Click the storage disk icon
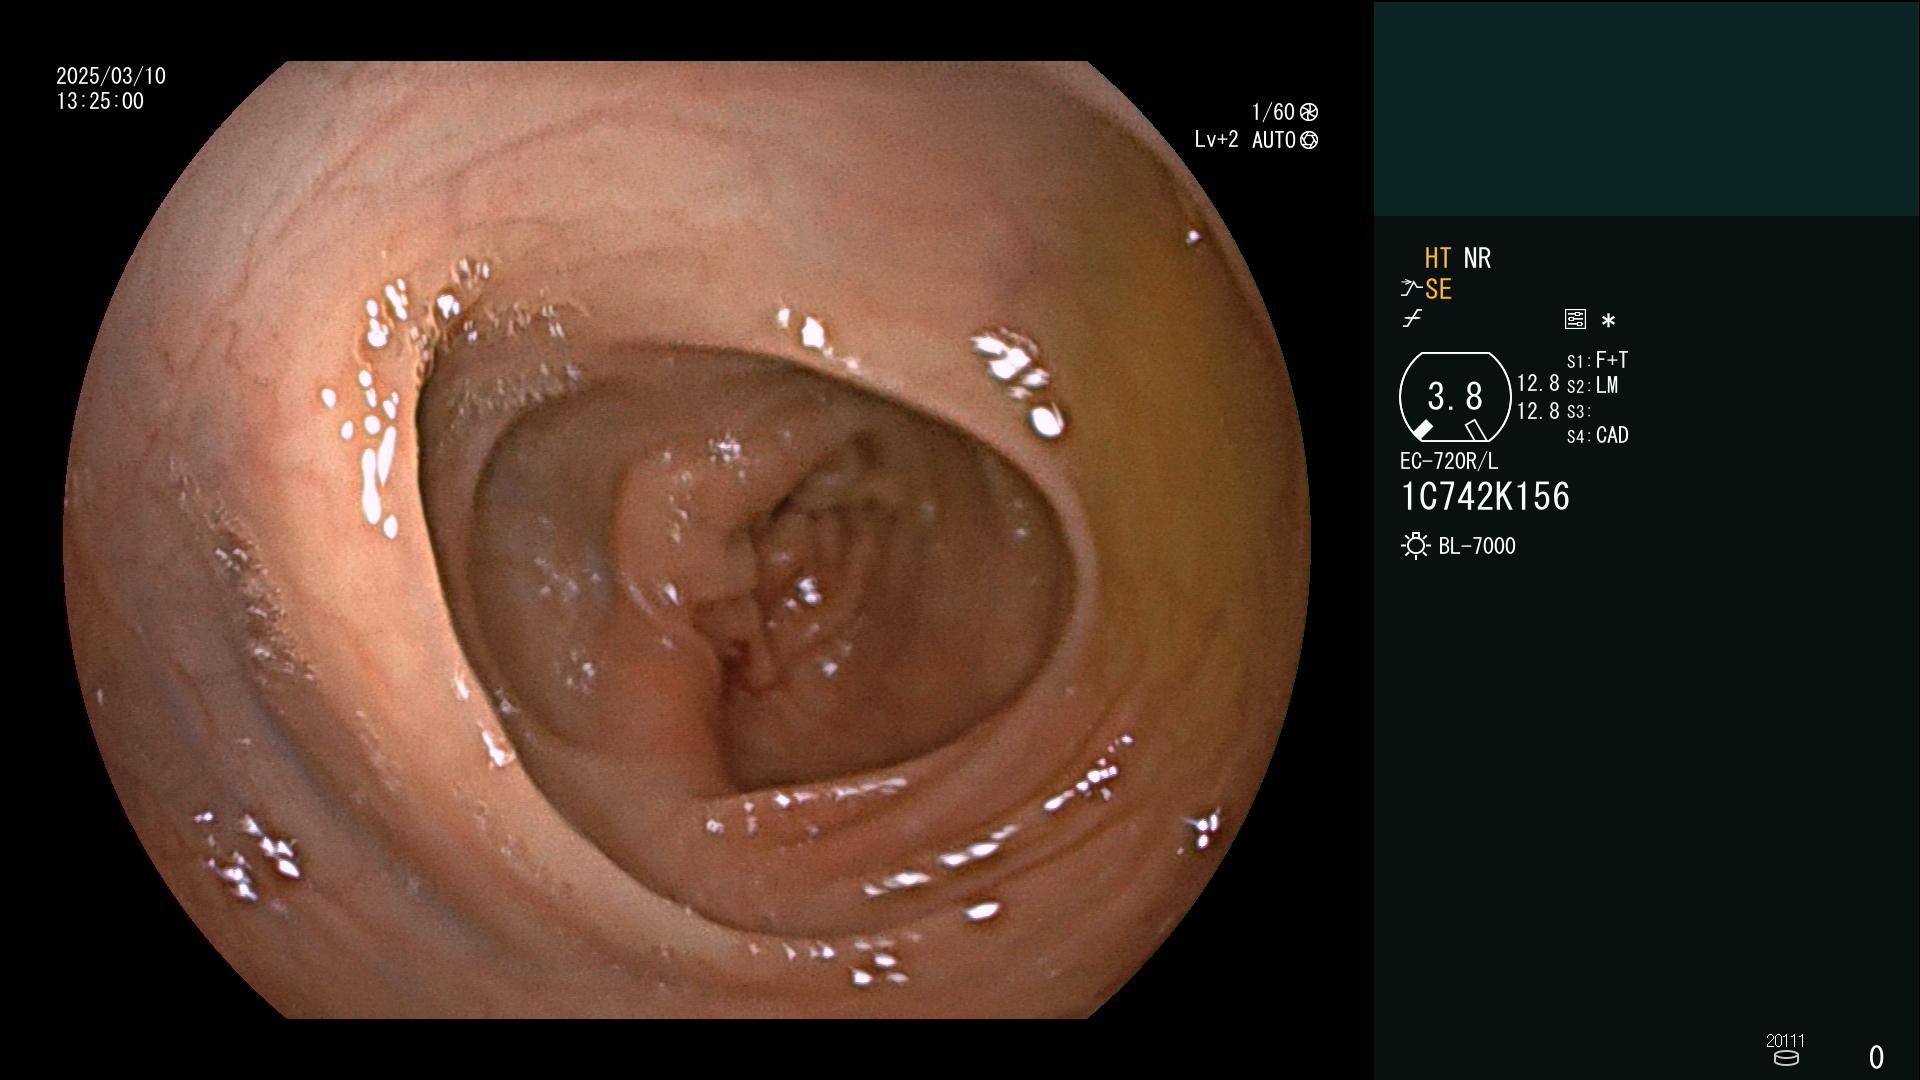 [x=1786, y=1058]
